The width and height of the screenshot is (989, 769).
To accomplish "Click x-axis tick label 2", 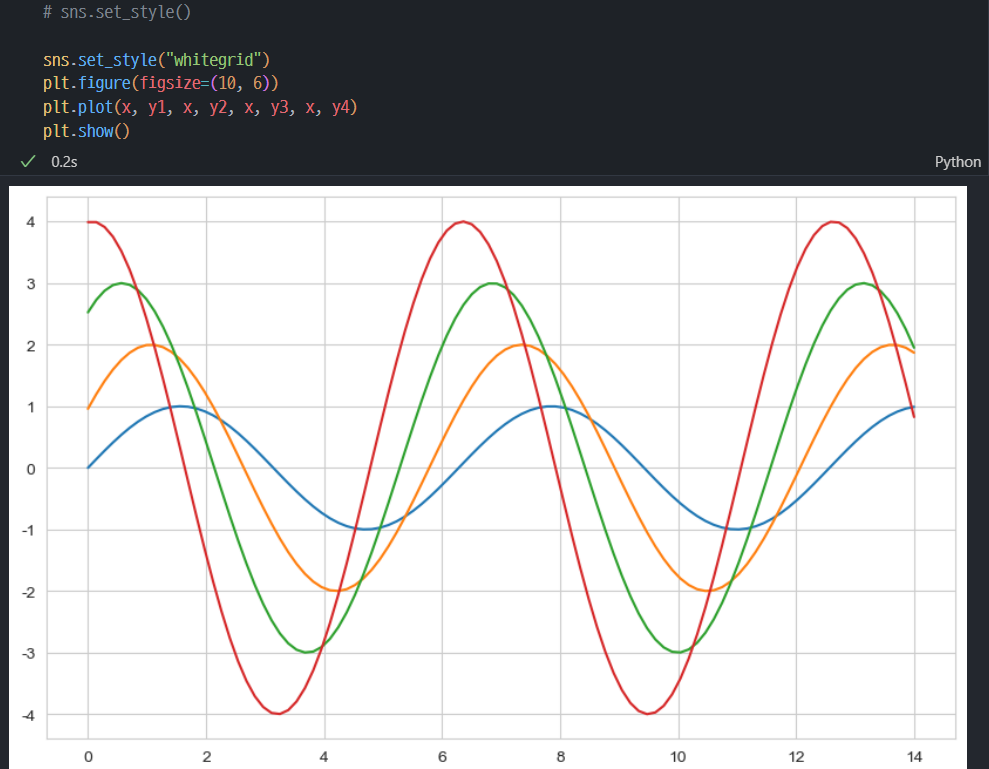I will click(206, 756).
